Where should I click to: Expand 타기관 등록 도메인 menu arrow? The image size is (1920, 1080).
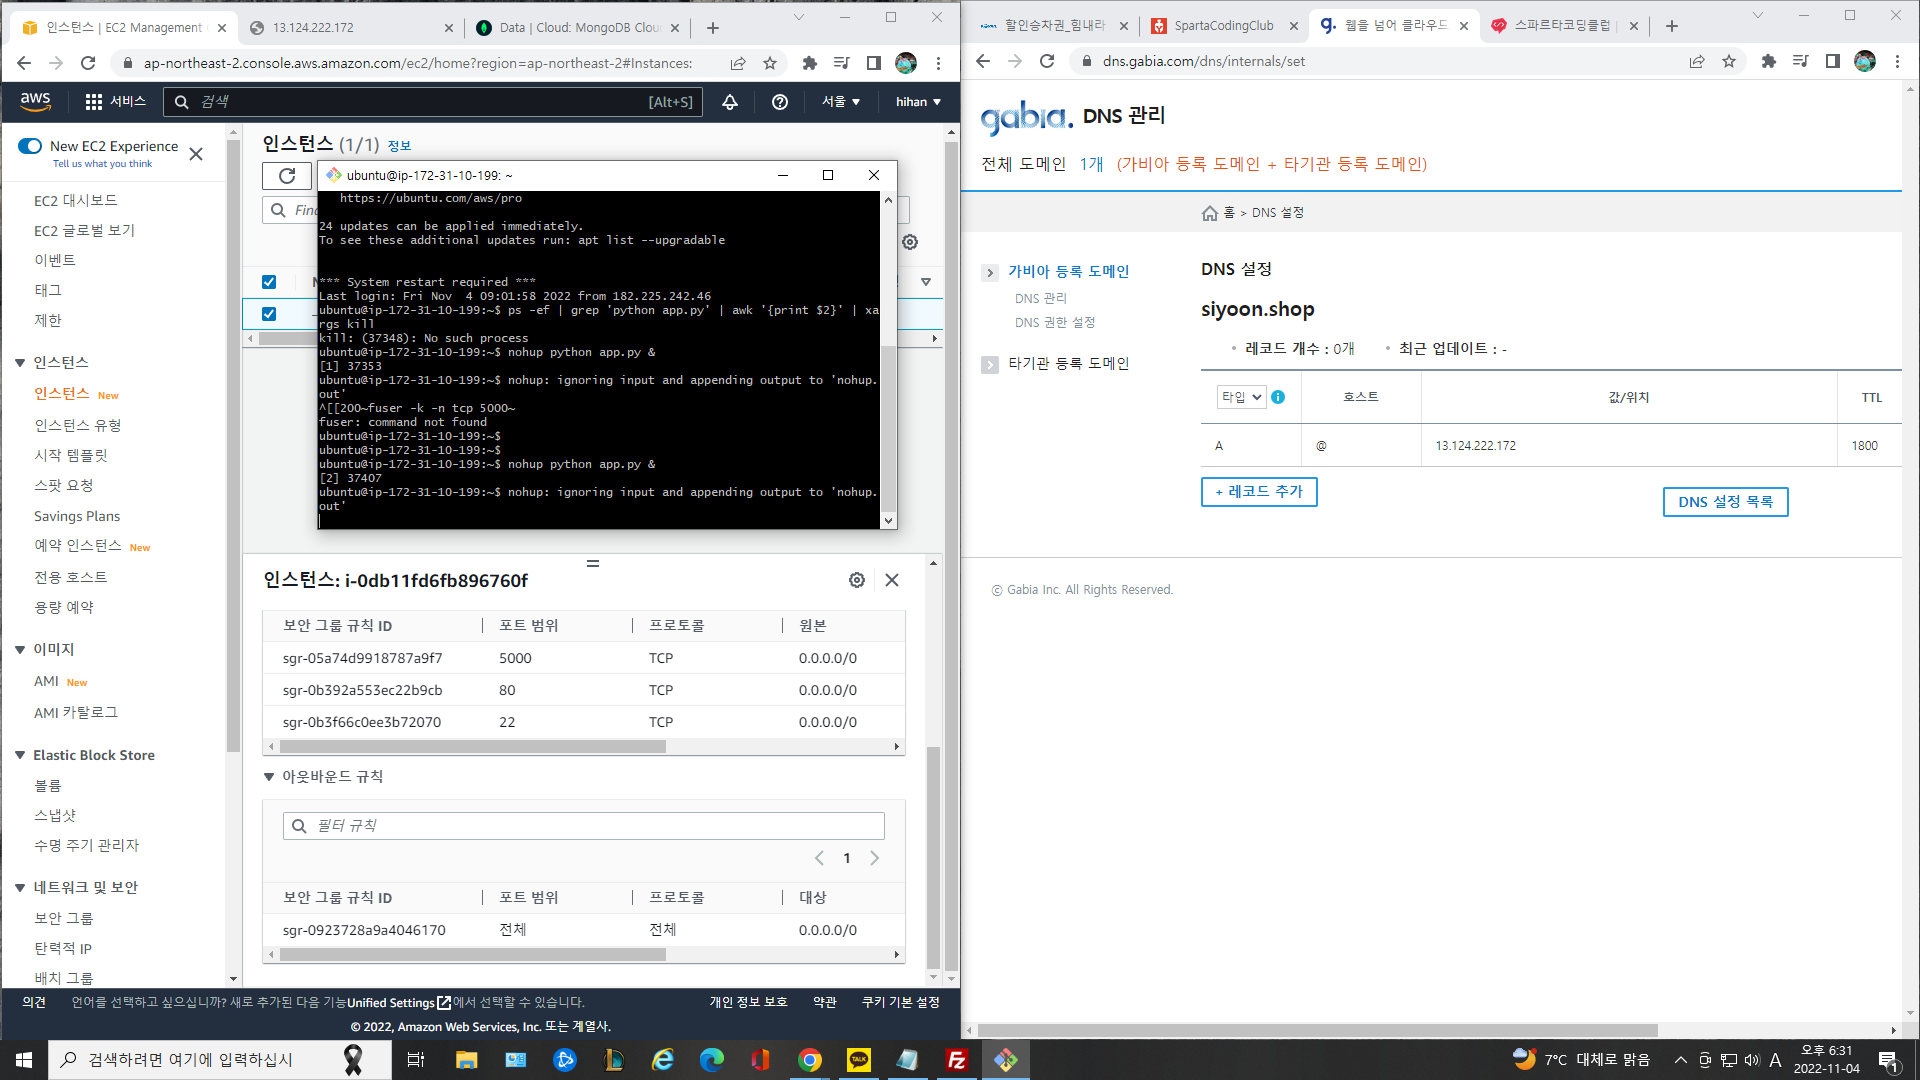(x=990, y=364)
